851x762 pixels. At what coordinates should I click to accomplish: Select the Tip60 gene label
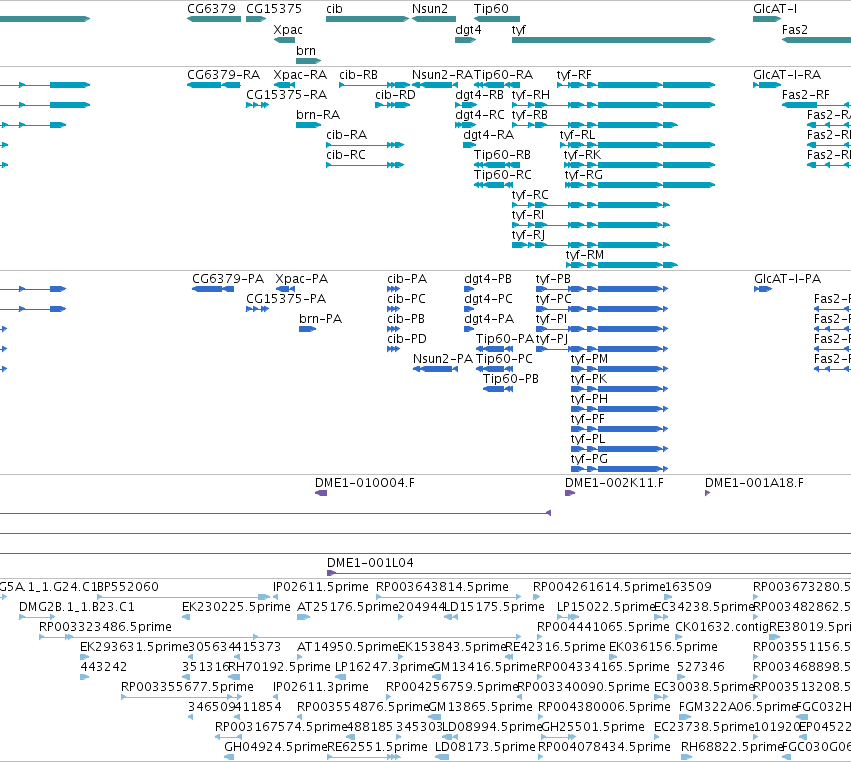491,9
